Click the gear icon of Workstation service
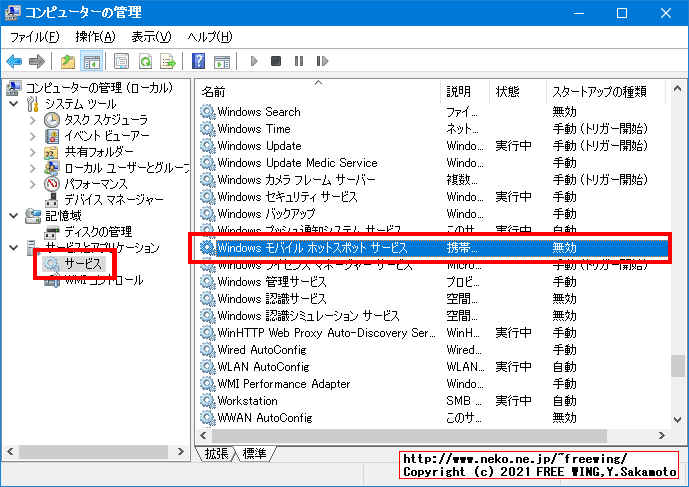This screenshot has height=487, width=689. 207,401
